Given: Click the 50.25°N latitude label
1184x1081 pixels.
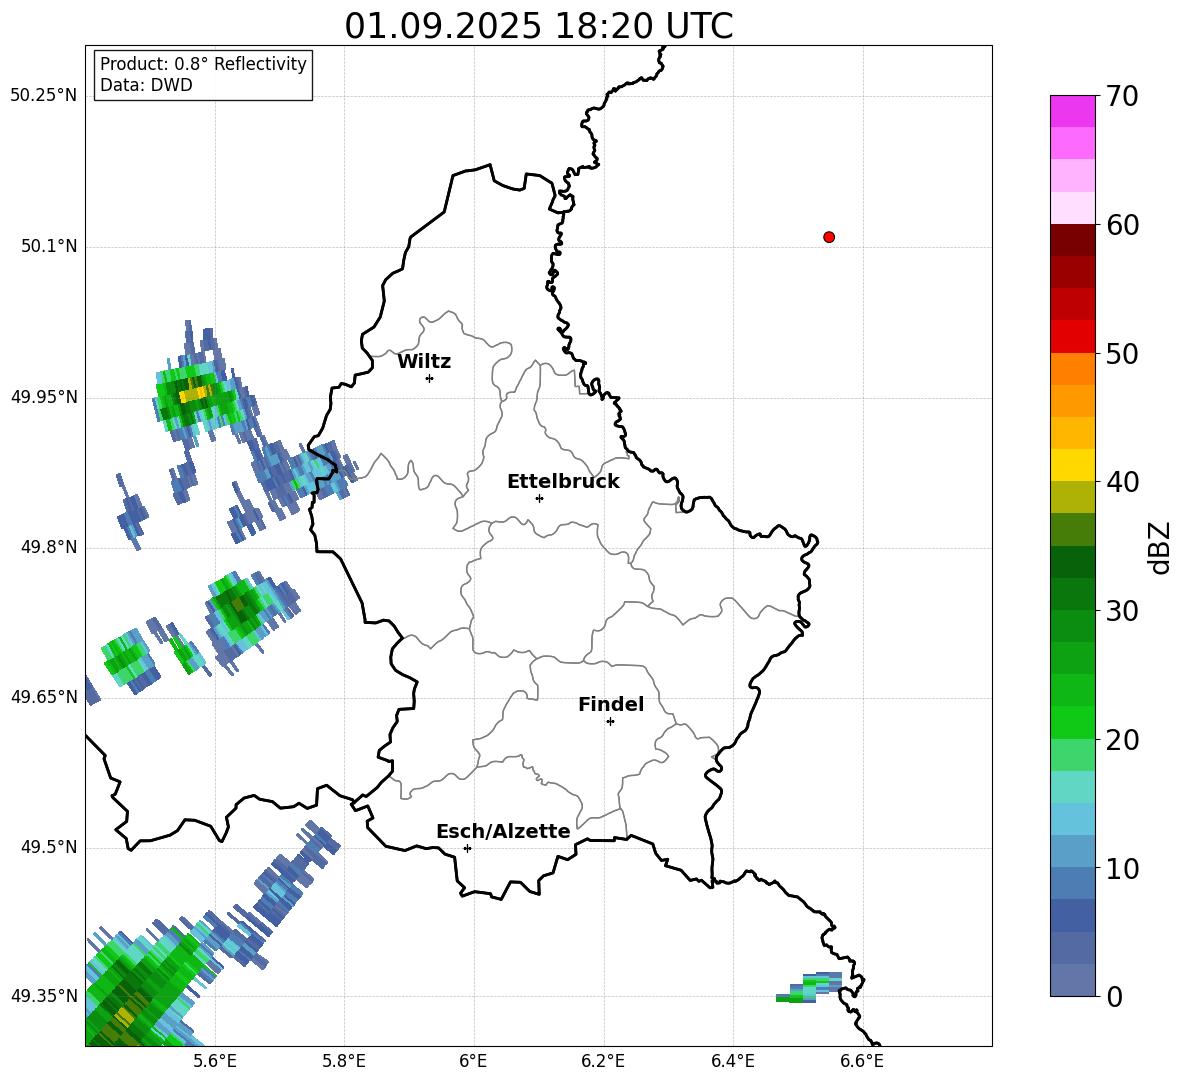Looking at the screenshot, I should point(44,96).
